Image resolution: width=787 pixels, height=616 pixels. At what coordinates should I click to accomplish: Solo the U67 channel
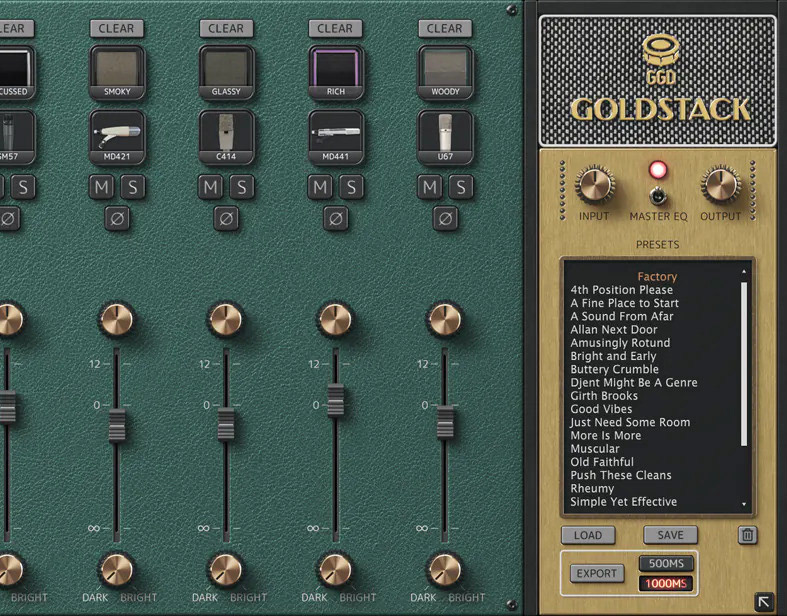point(461,187)
